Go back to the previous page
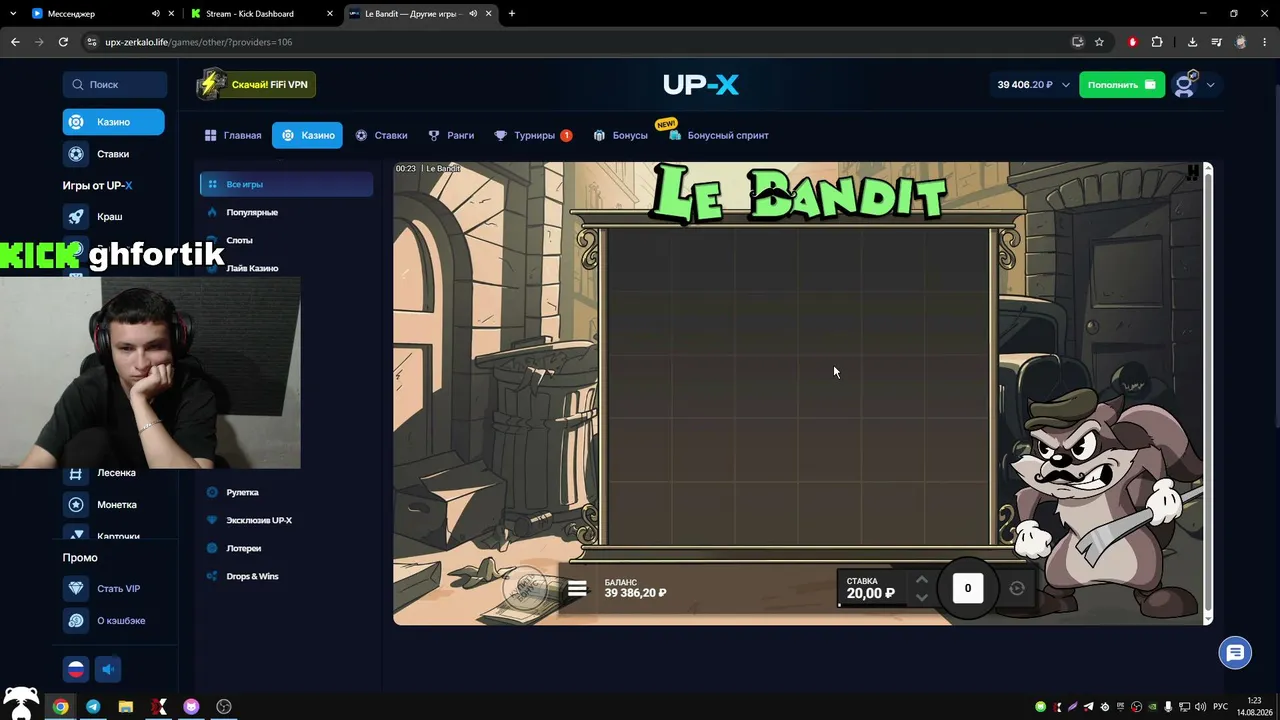The height and width of the screenshot is (720, 1280). click(x=15, y=42)
